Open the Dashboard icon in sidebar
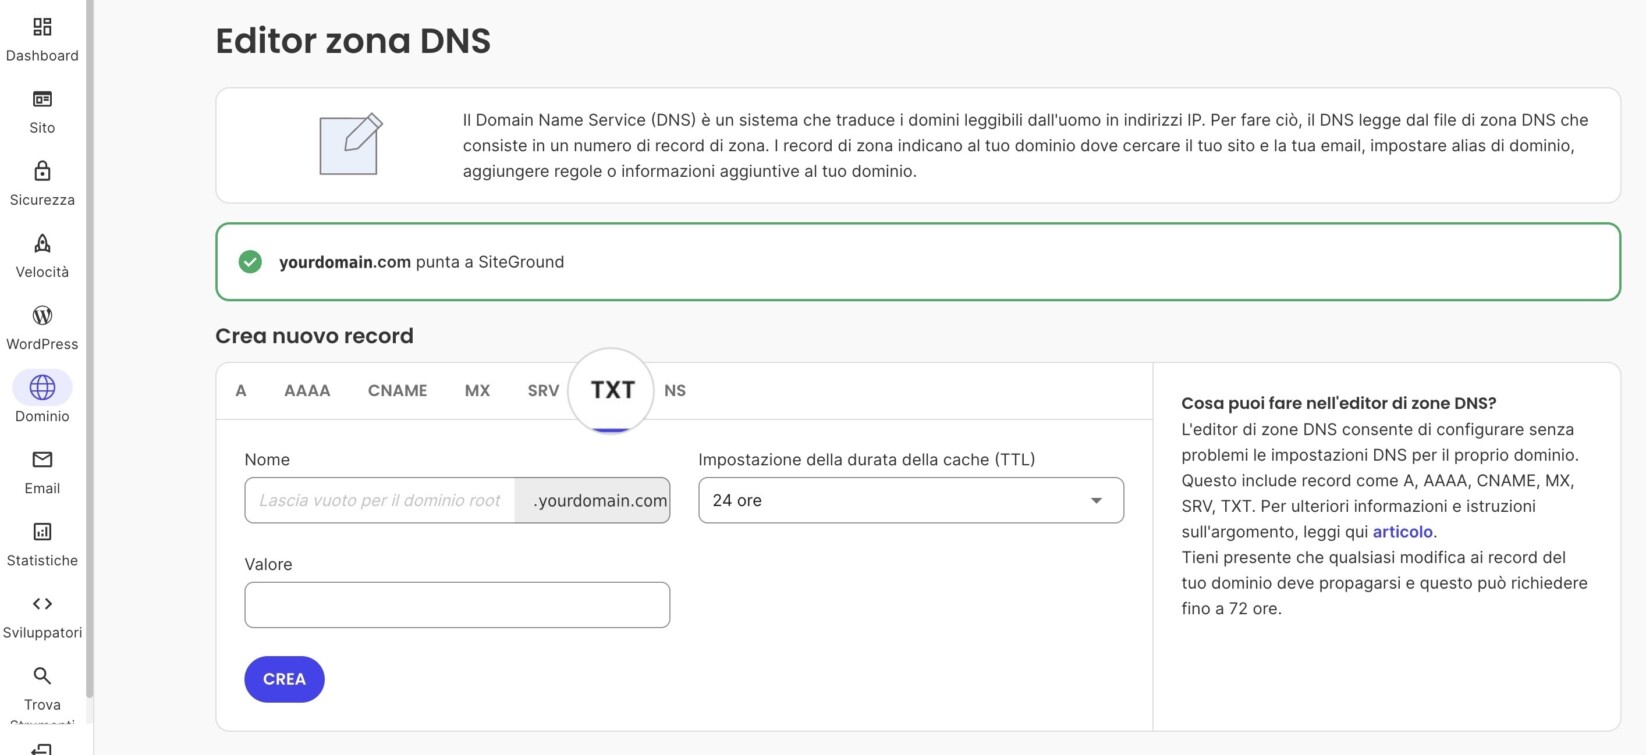1646x755 pixels. point(42,27)
